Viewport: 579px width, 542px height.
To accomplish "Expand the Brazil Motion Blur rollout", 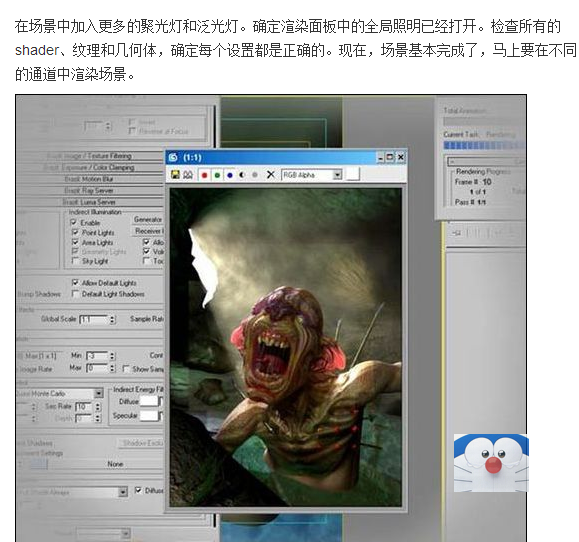I will click(x=89, y=179).
